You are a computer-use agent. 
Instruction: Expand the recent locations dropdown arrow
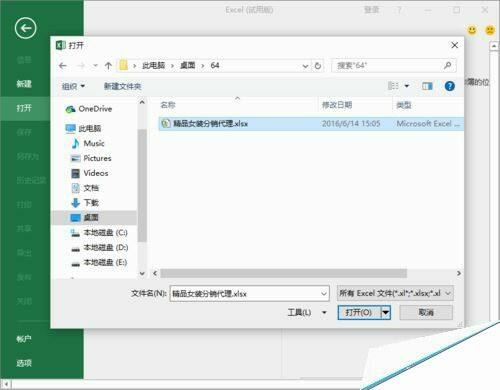point(95,66)
